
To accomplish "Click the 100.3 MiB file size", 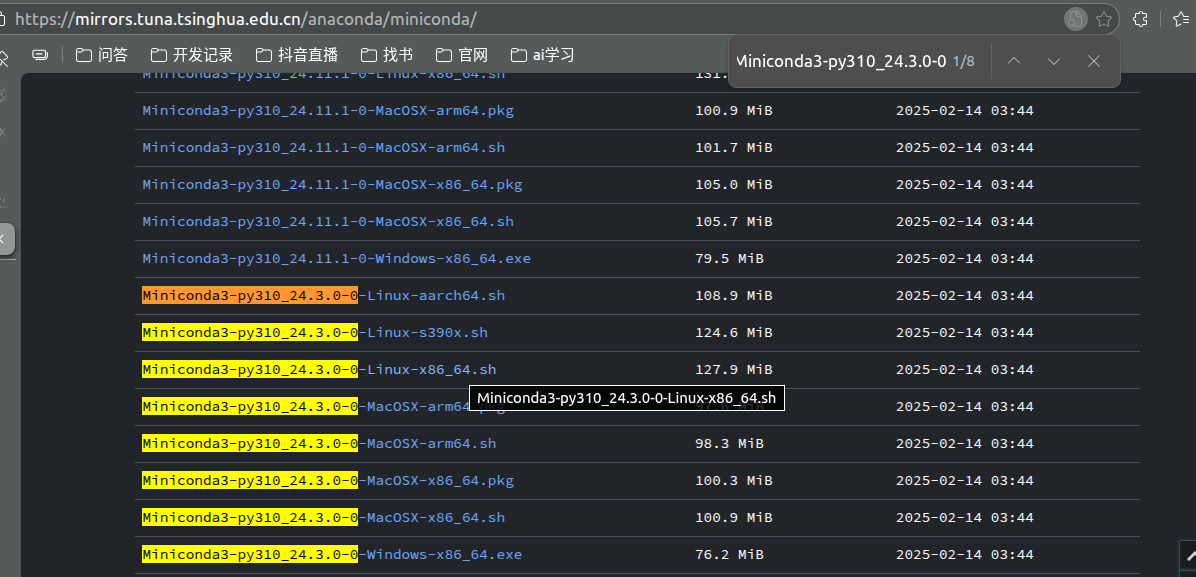I will click(x=734, y=481).
